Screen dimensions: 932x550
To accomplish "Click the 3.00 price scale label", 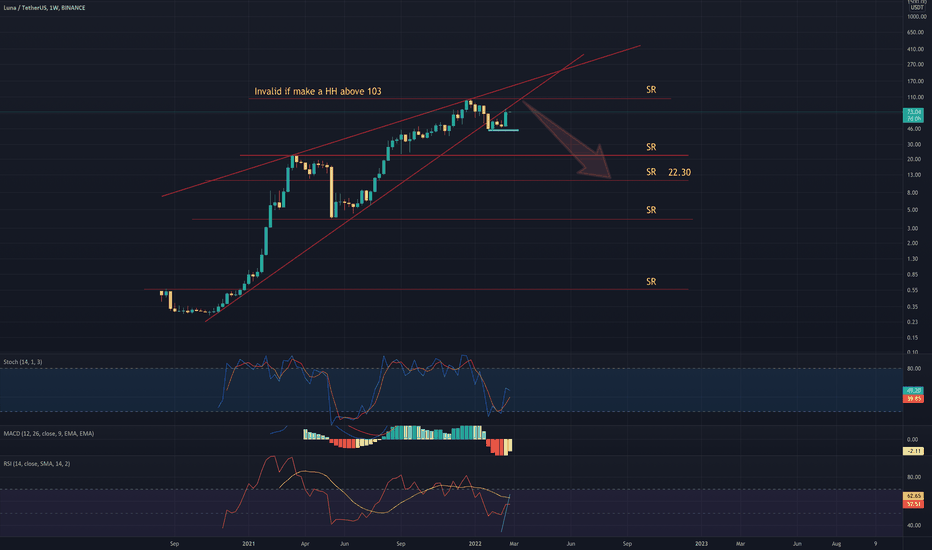I will point(914,228).
